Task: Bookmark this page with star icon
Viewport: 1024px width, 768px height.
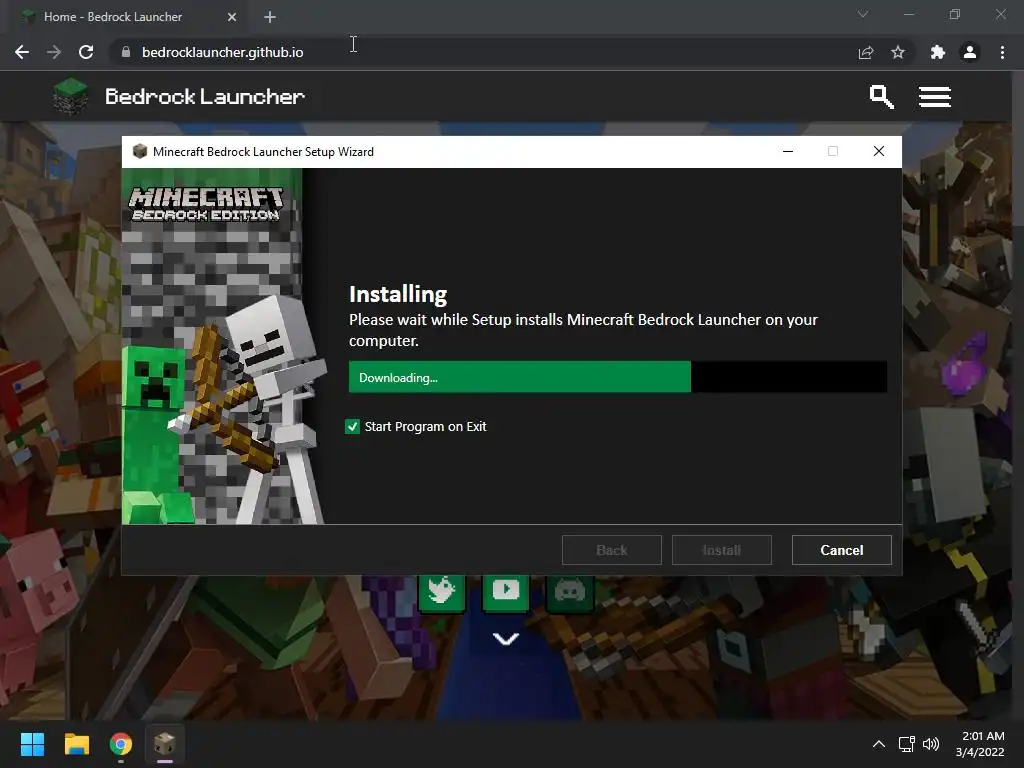Action: [x=898, y=52]
